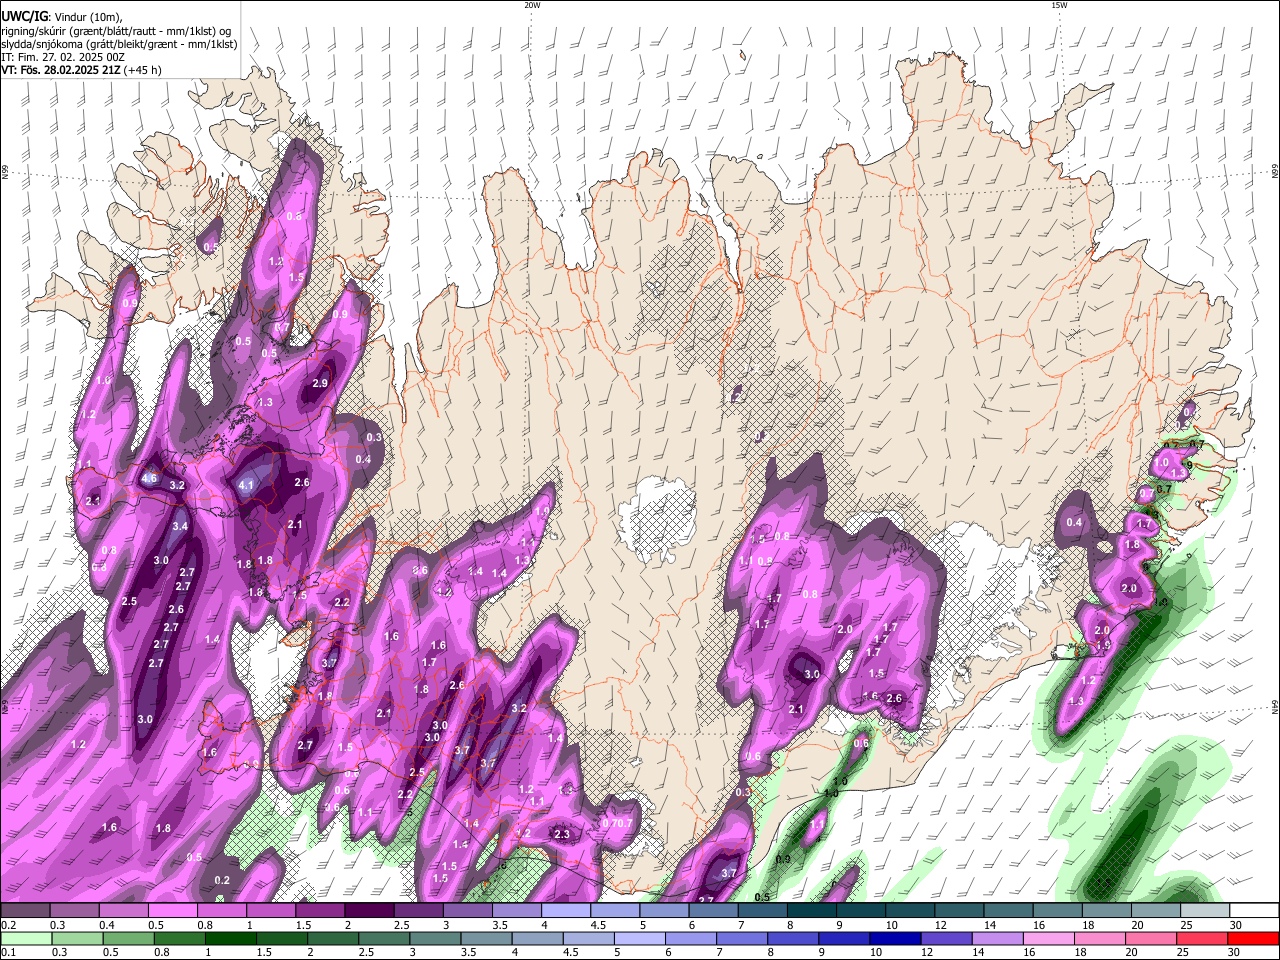Click the 0.1 label on lower legend

point(8,953)
